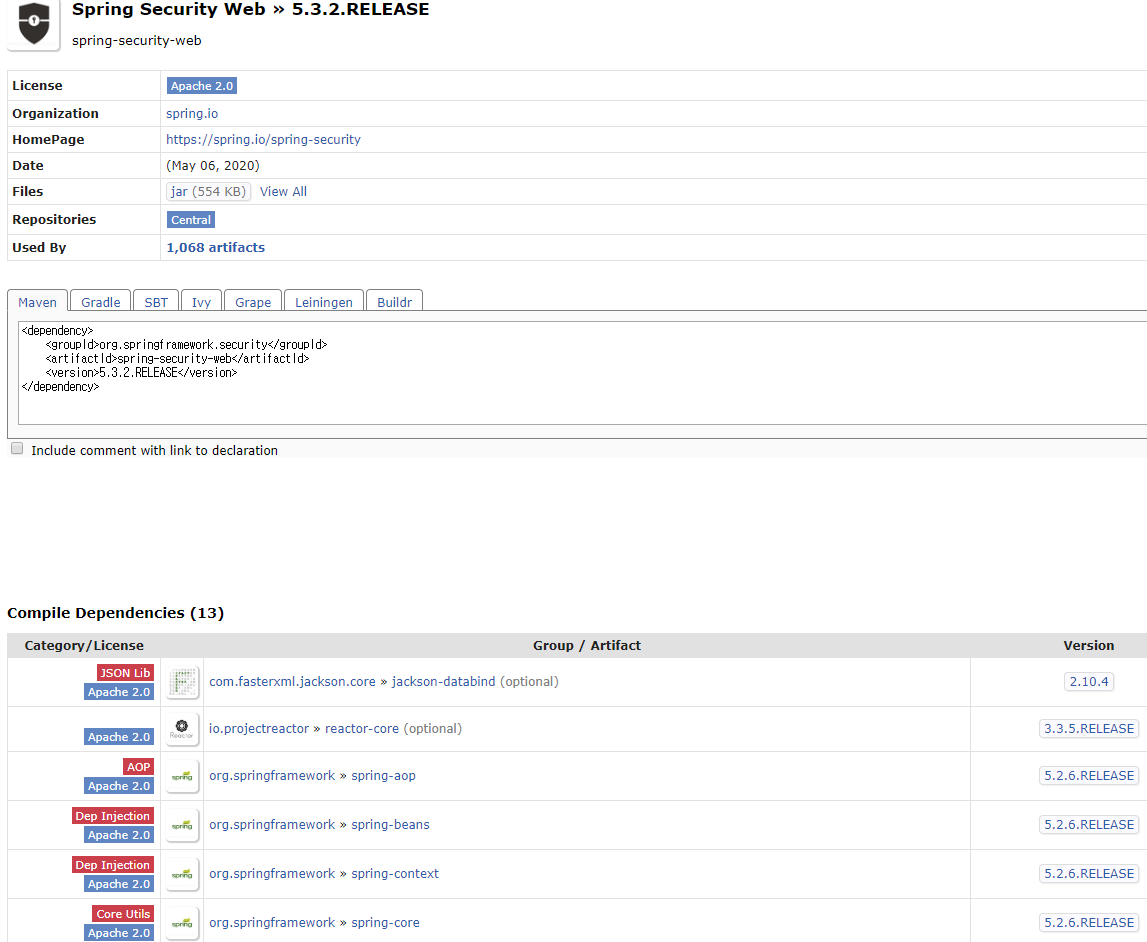Image resolution: width=1147 pixels, height=942 pixels.
Task: Click Dep Injection tag for spring-beans
Action: (x=113, y=815)
